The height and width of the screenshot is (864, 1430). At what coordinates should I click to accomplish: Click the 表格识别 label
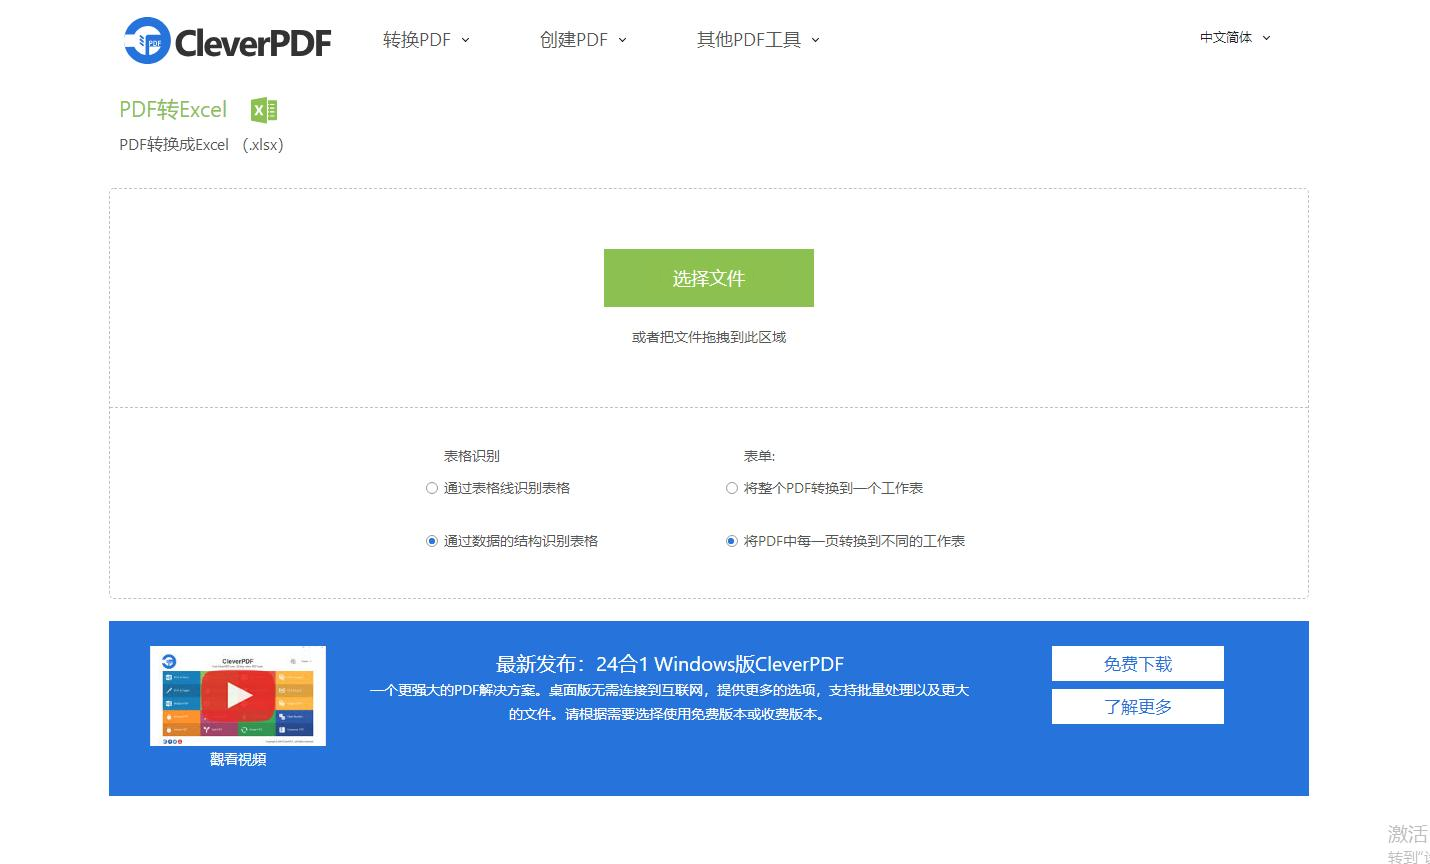pyautogui.click(x=472, y=456)
